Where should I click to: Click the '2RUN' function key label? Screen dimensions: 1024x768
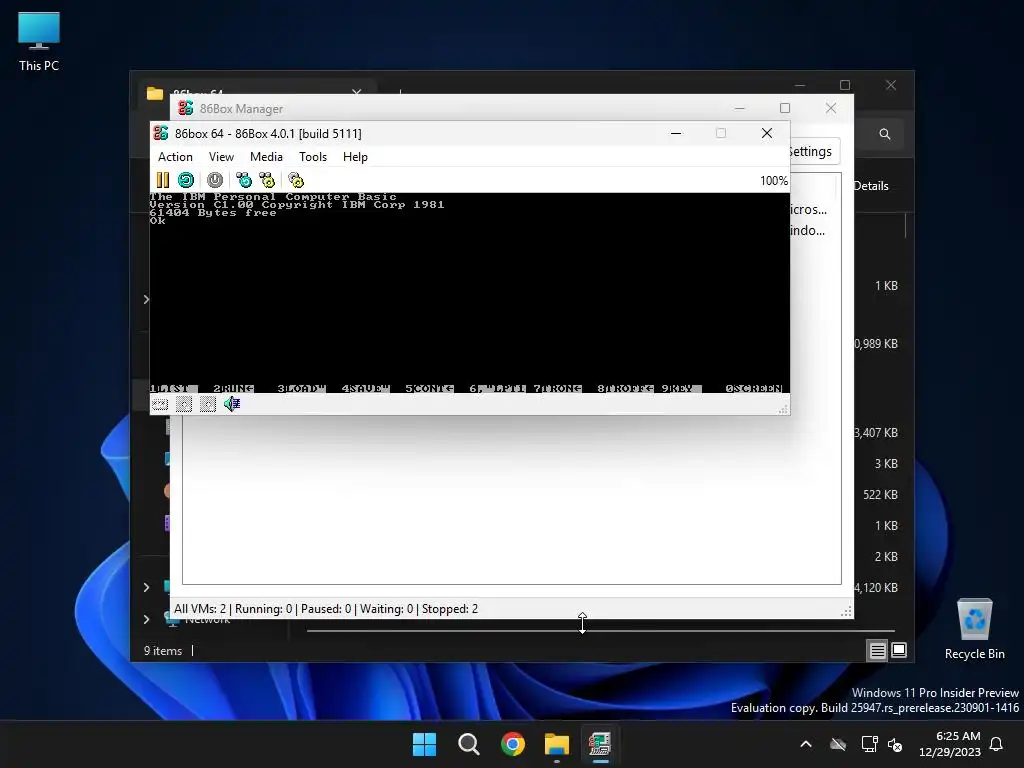click(234, 389)
